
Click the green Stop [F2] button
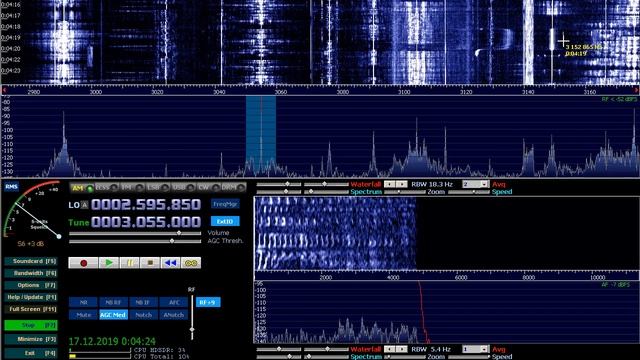tap(31, 325)
